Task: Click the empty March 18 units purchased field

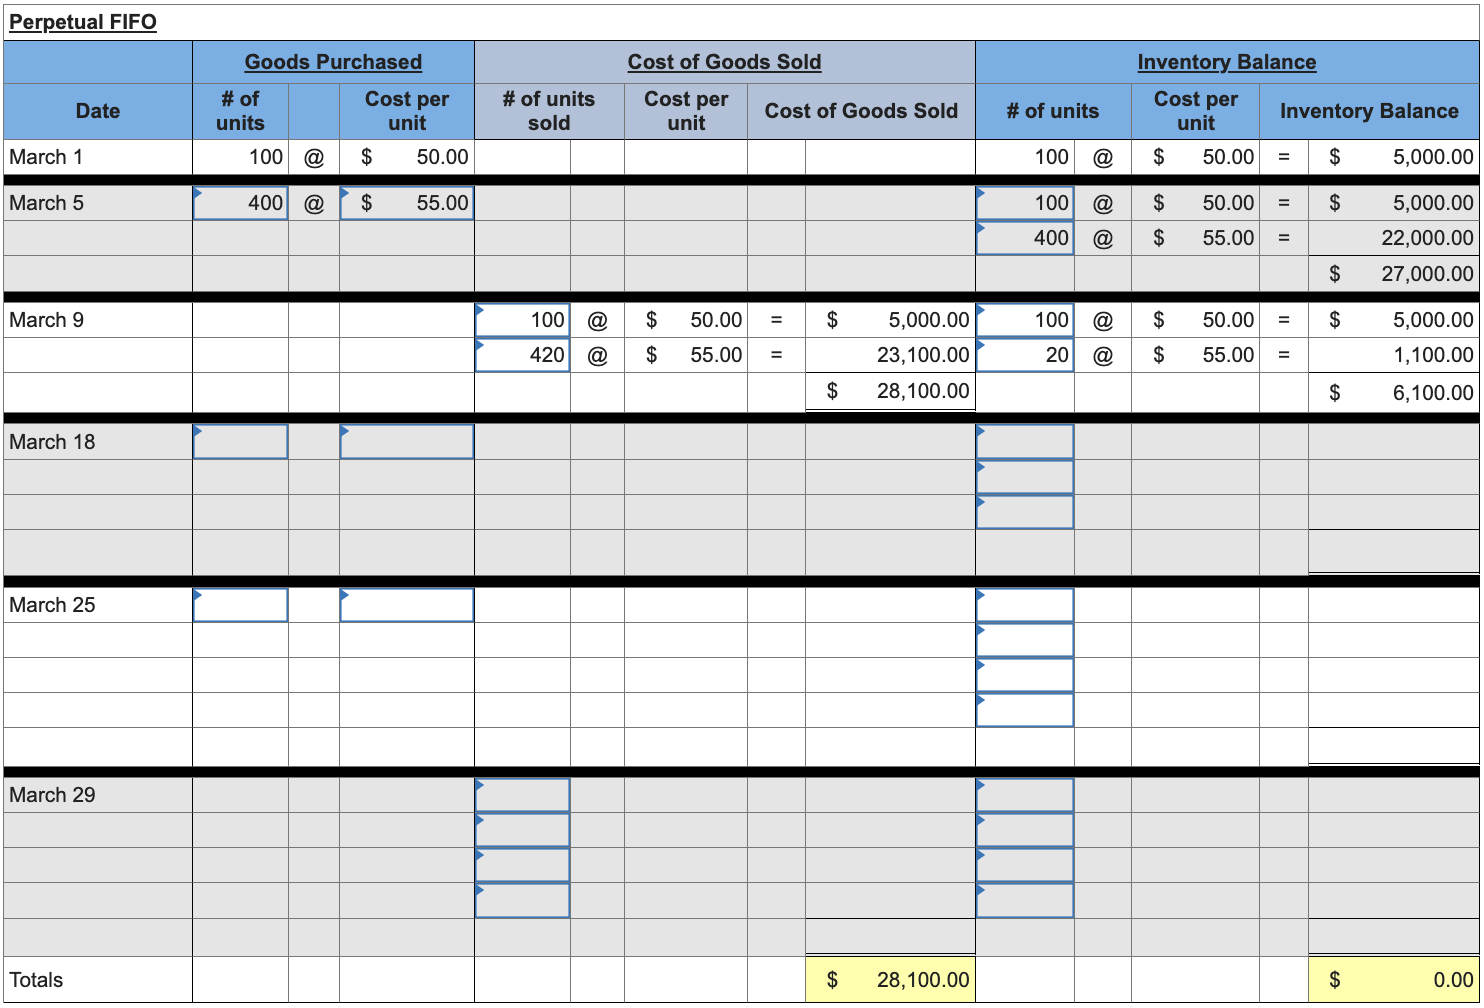Action: 240,441
